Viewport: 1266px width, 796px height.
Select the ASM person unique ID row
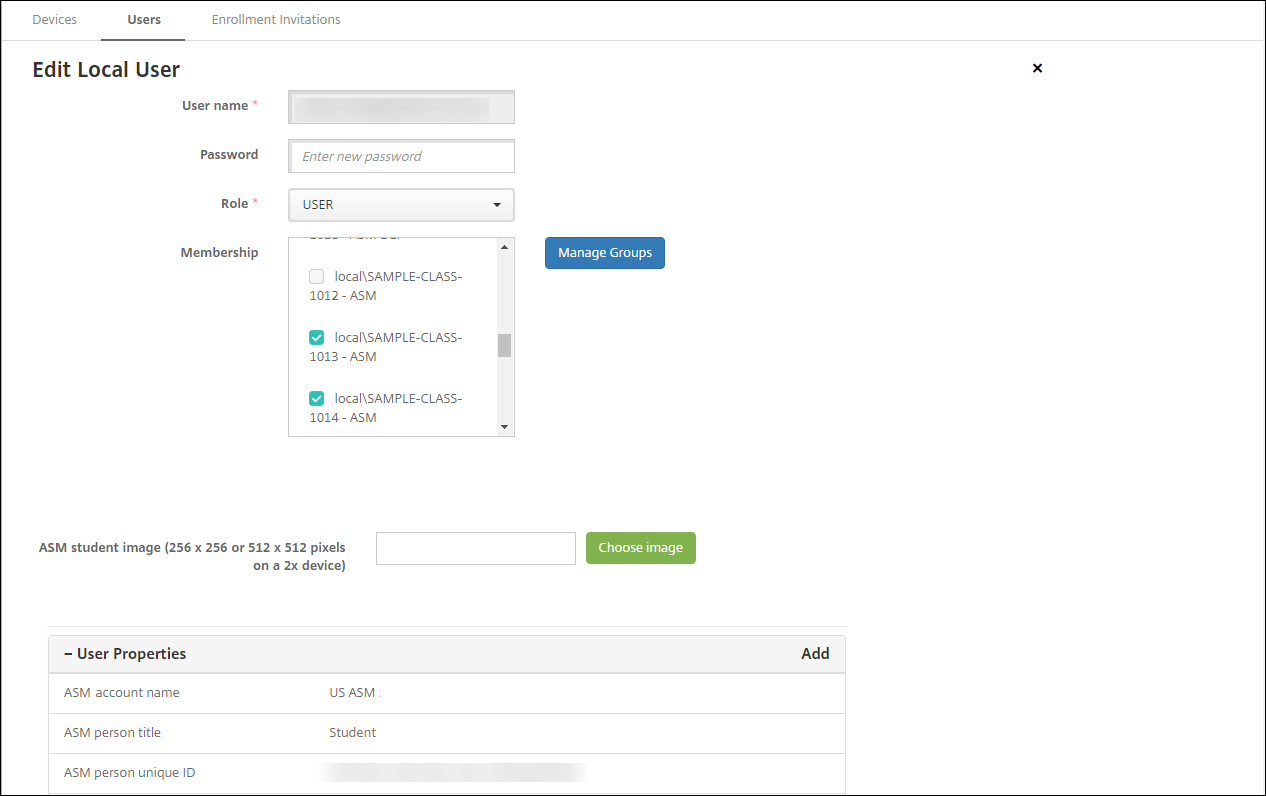447,773
